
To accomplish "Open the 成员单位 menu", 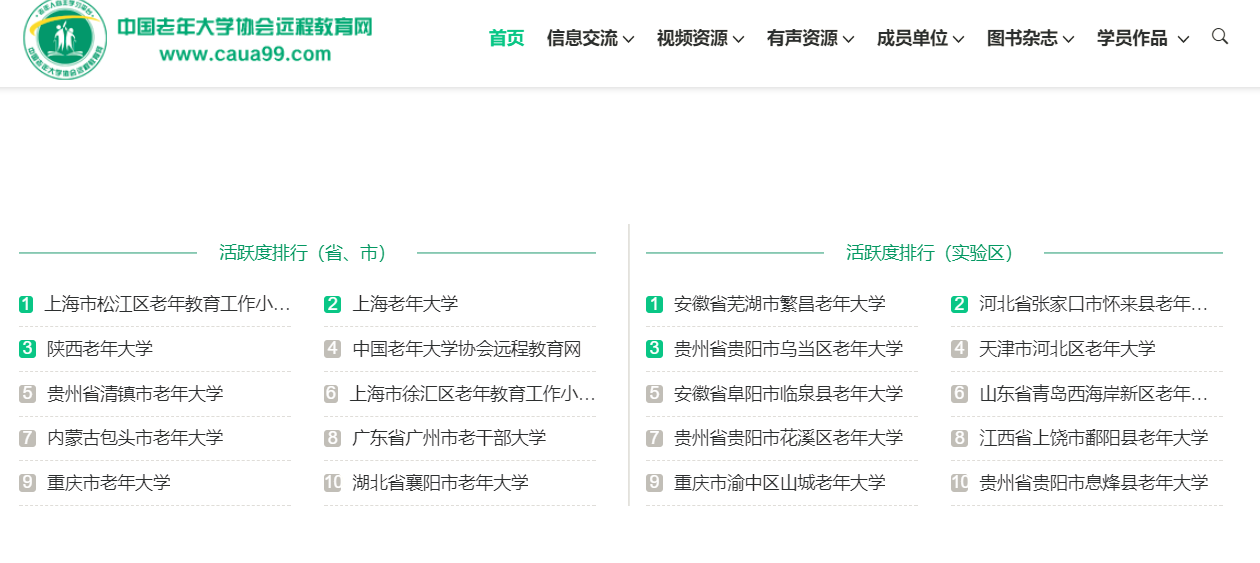I will pyautogui.click(x=912, y=38).
